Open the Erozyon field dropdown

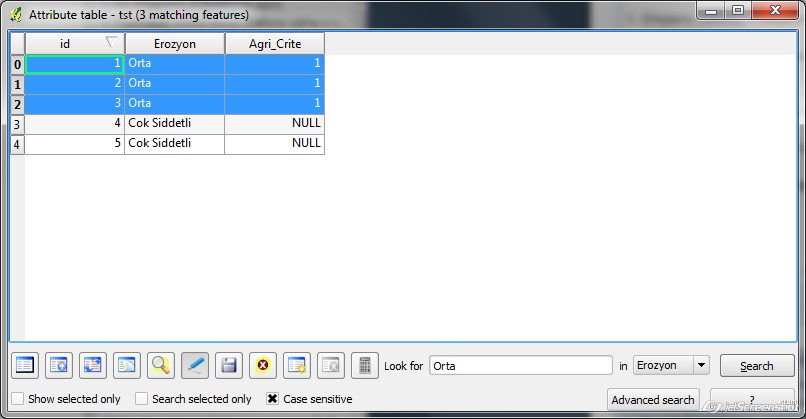671,365
